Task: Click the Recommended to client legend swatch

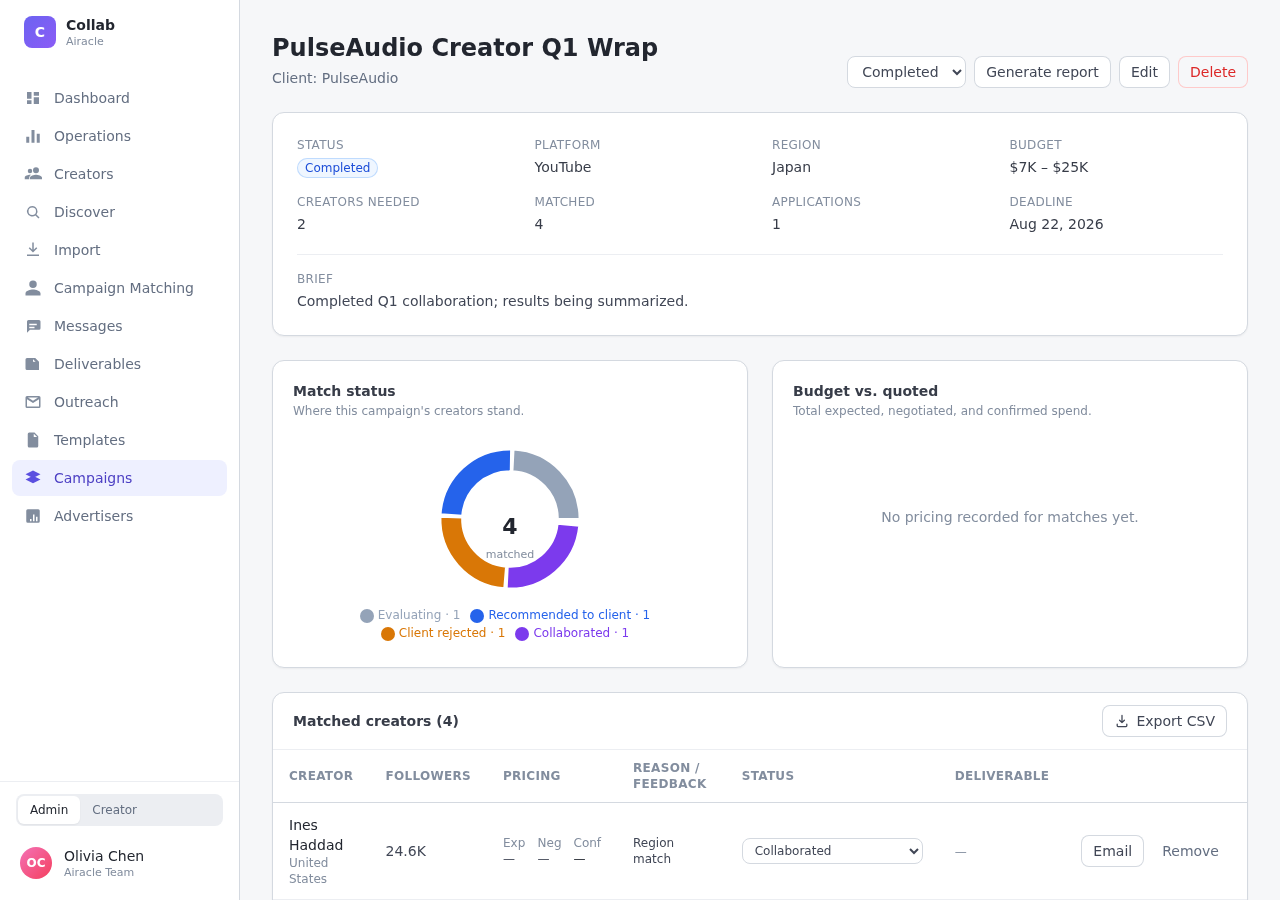Action: click(x=477, y=616)
